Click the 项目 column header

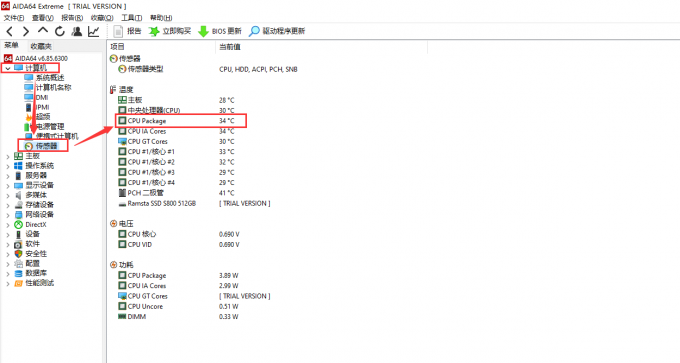(x=161, y=46)
